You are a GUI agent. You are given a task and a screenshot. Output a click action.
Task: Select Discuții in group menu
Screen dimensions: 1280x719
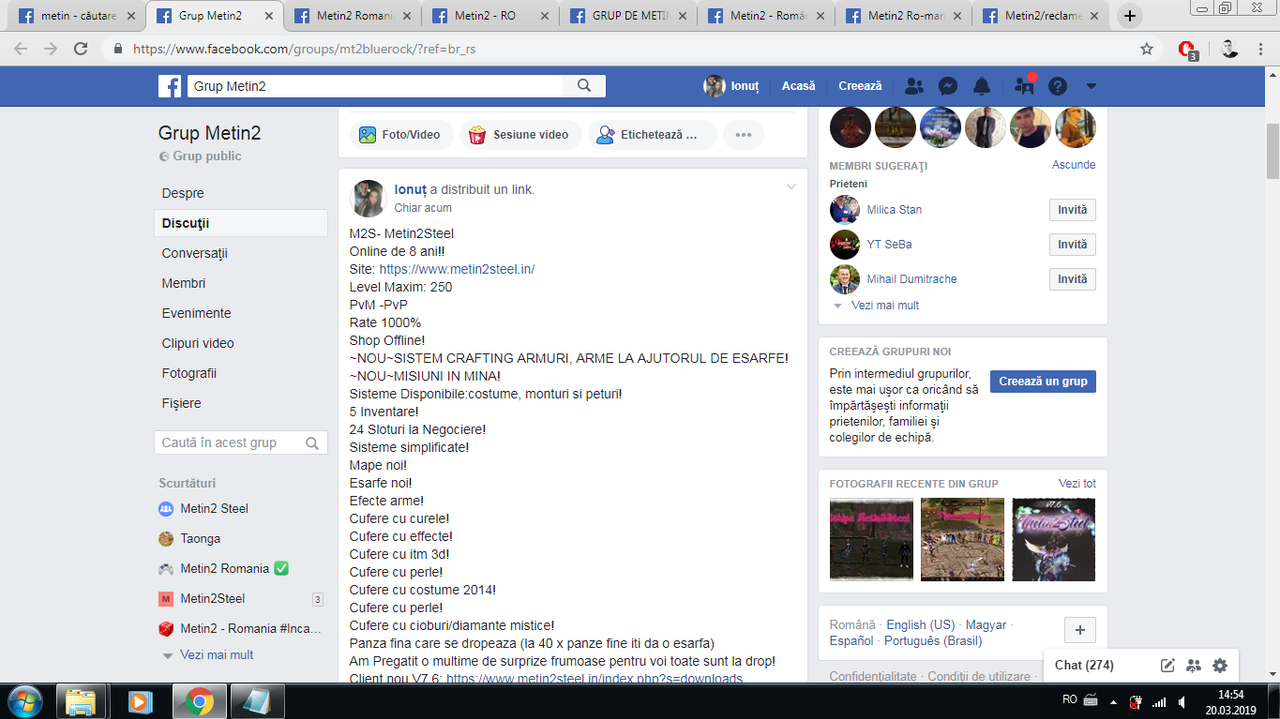241,223
